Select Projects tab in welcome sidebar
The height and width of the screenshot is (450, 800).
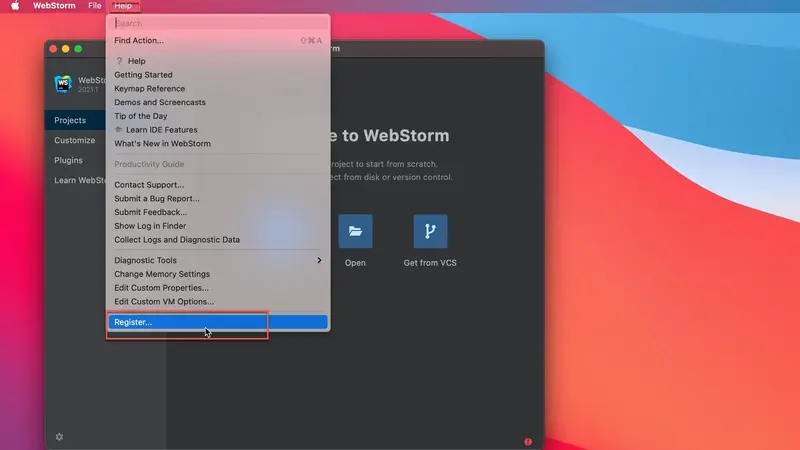(75, 120)
